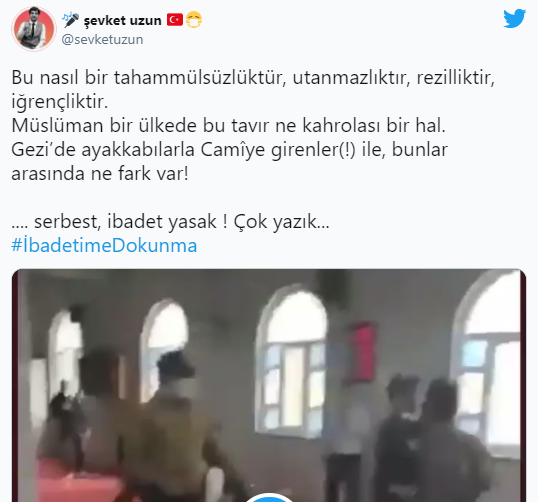Click the Turkish flag emoji
This screenshot has height=502, width=538.
175,20
